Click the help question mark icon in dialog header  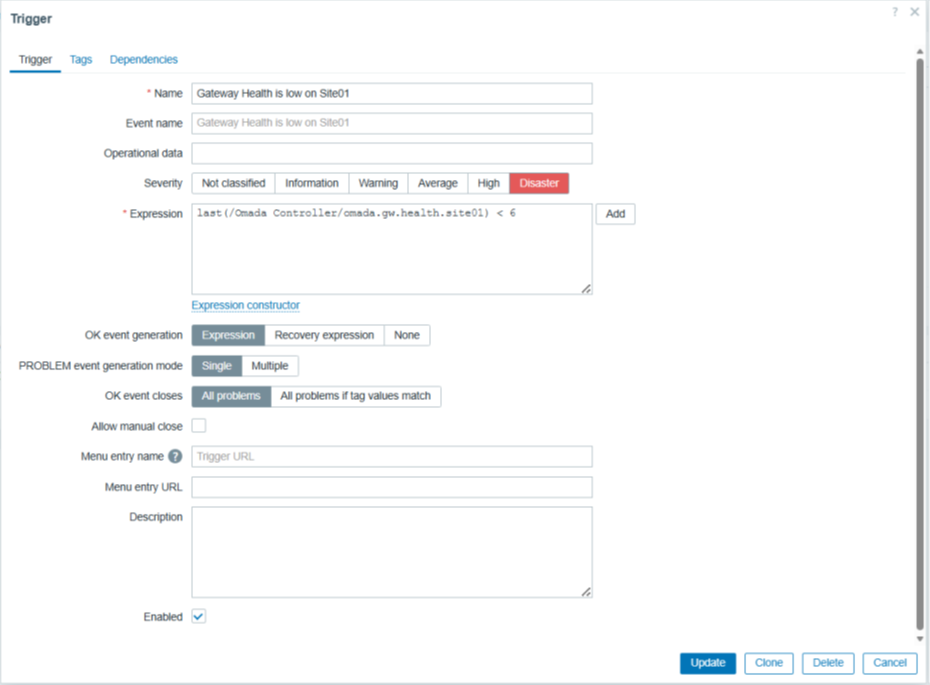click(895, 12)
